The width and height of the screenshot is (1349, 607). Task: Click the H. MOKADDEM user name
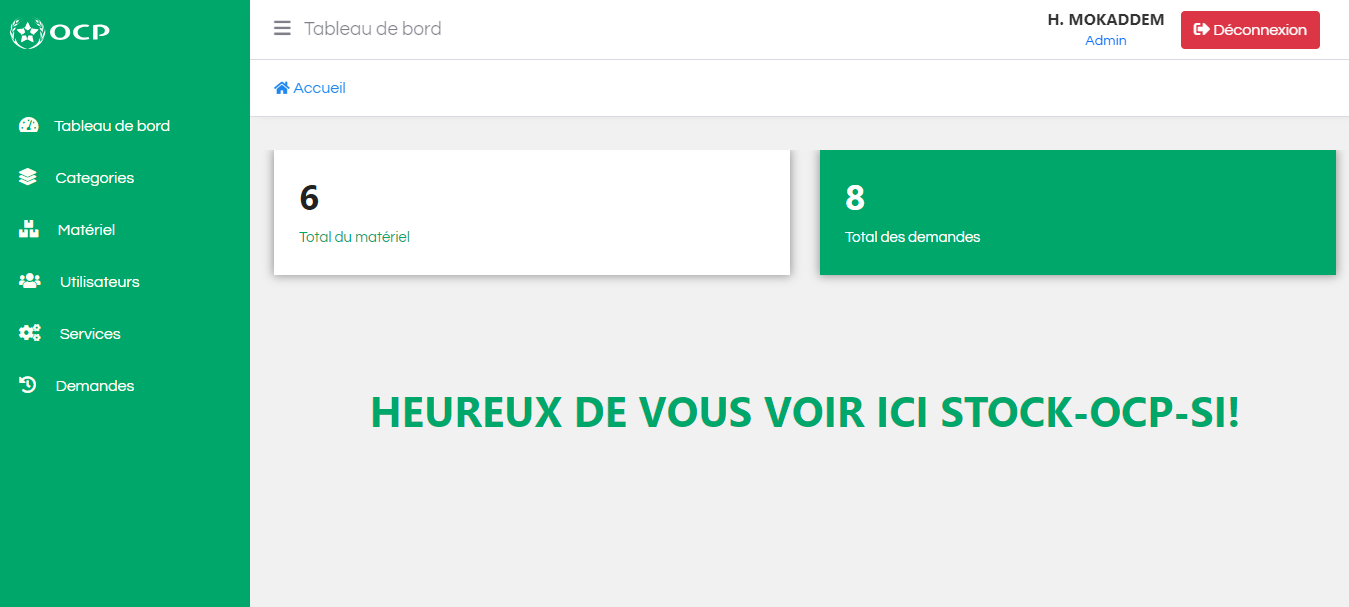tap(1106, 20)
